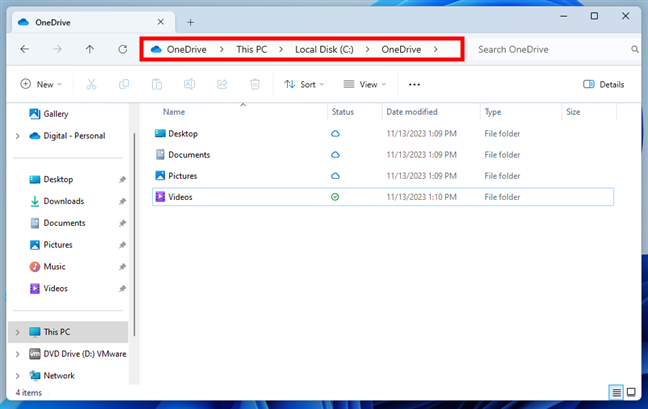Viewport: 648px width, 409px height.
Task: Click This PC breadcrumb in address bar
Action: click(x=252, y=49)
